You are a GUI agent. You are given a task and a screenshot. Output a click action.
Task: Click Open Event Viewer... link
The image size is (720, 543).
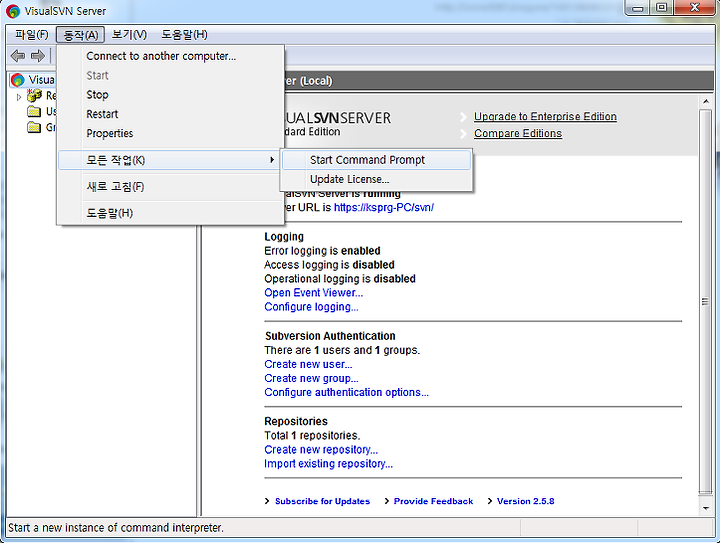[x=314, y=293]
